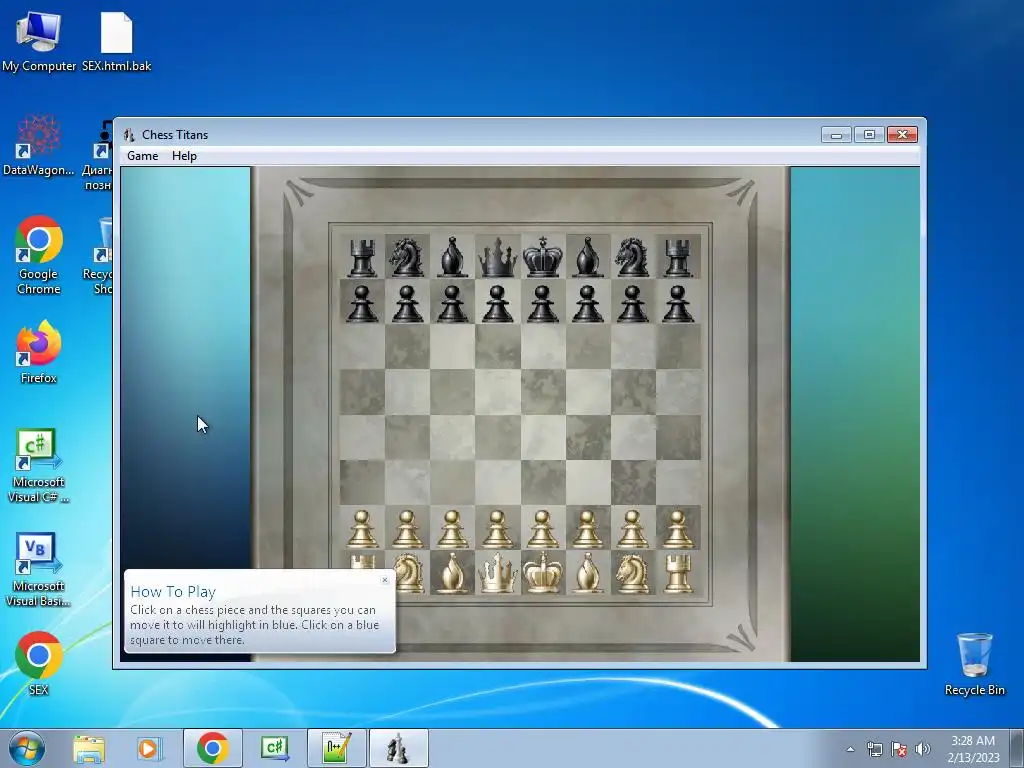Select the white bishop beside the white queen
This screenshot has height=768, width=1024.
click(x=453, y=573)
